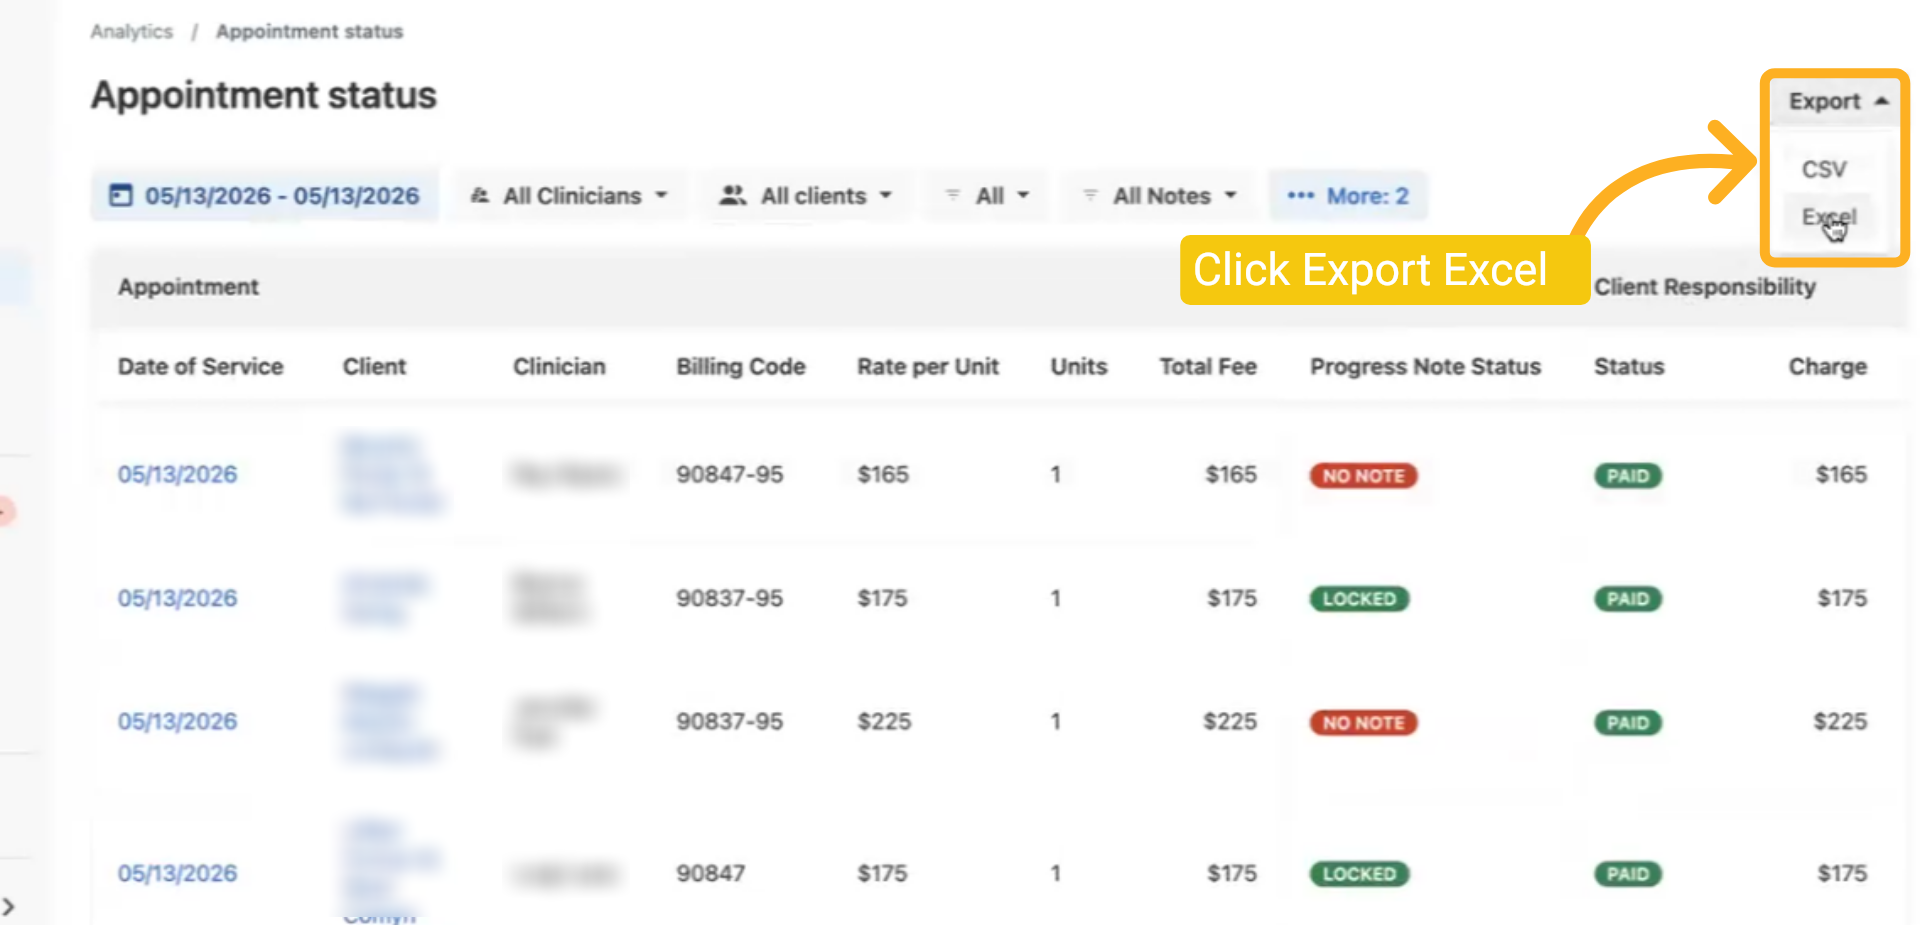Click billing code 90847
Viewport: 1920px width, 925px height.
(710, 873)
